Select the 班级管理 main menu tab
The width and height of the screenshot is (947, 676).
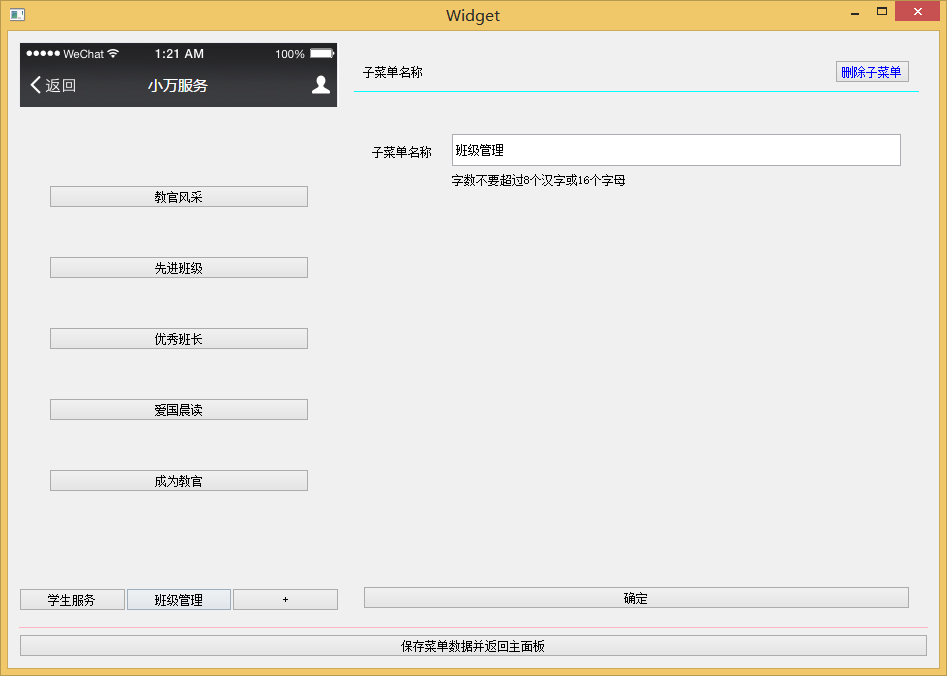[179, 600]
